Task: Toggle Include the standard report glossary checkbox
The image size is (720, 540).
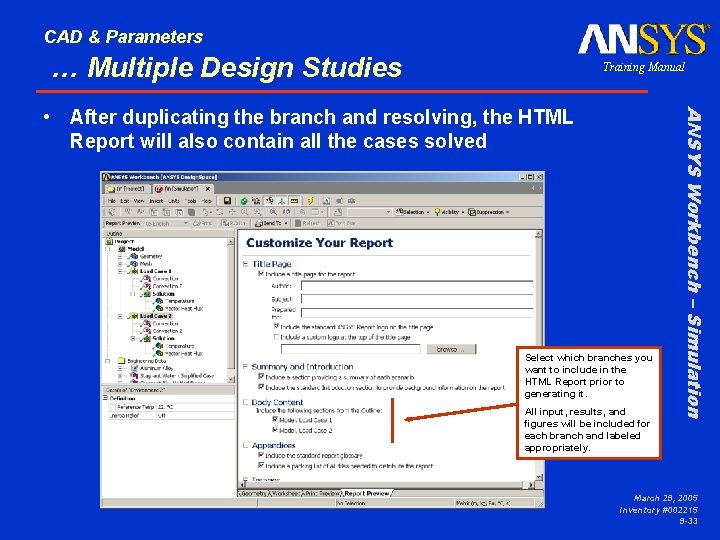Action: (x=261, y=455)
